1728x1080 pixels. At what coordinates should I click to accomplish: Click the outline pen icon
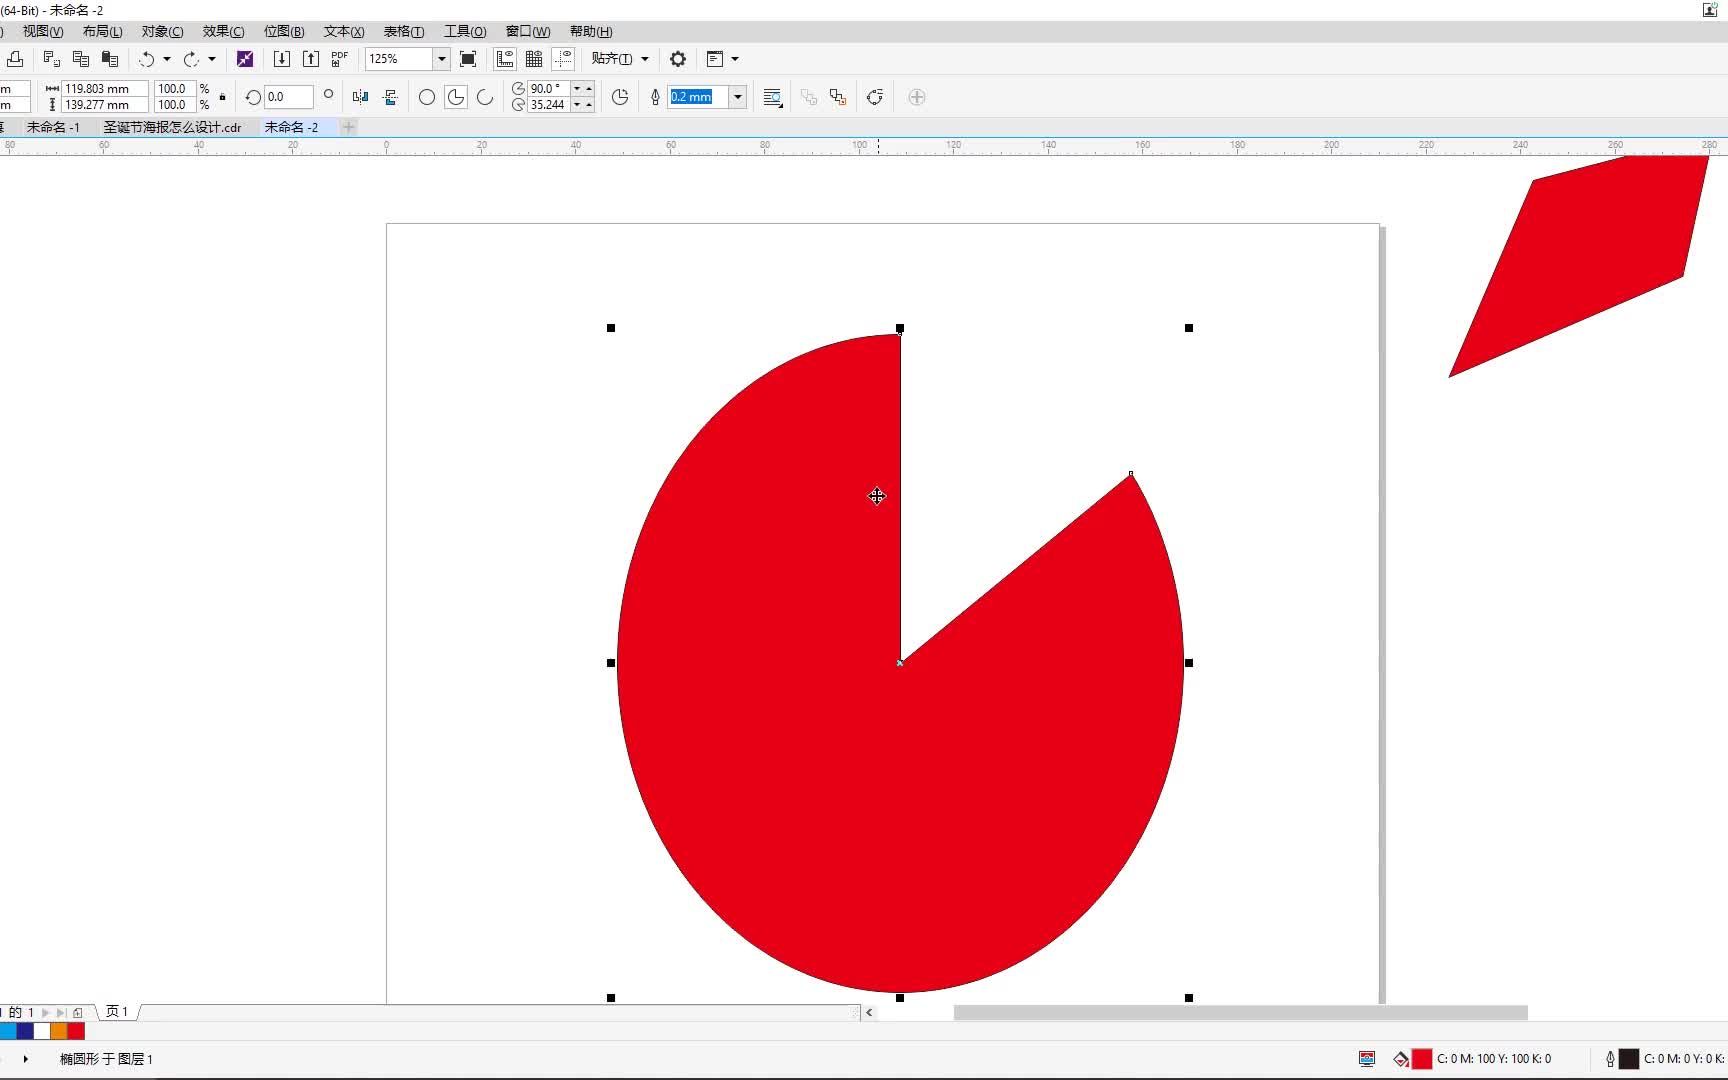(x=655, y=97)
